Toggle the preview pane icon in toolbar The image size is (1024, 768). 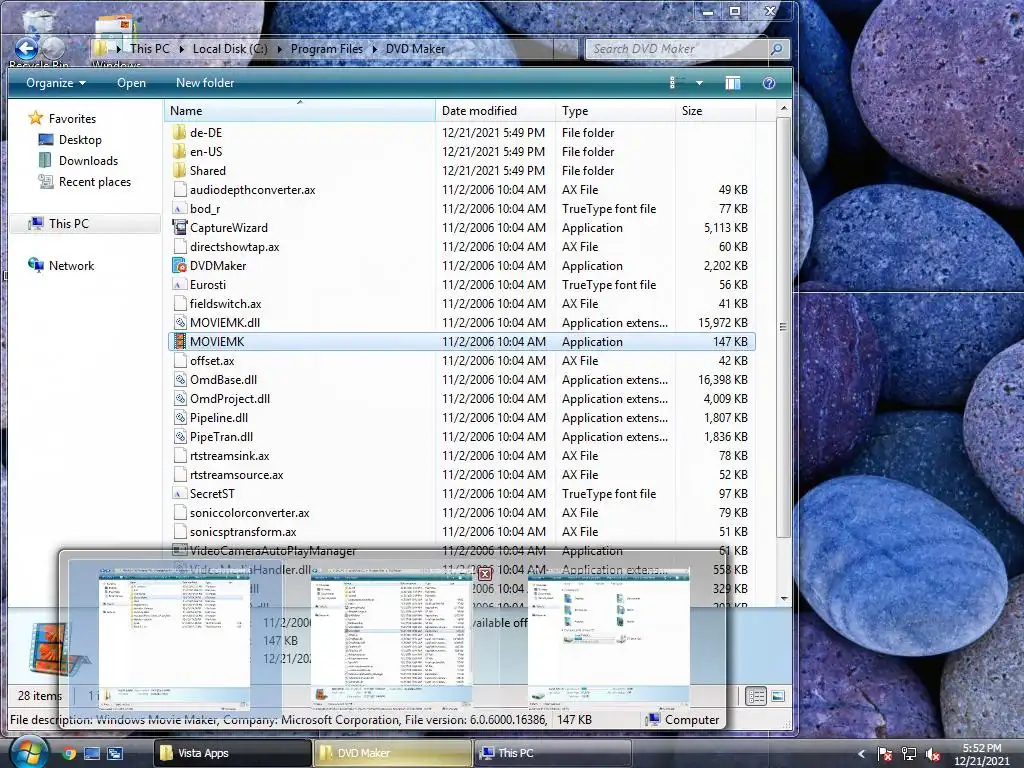pyautogui.click(x=733, y=83)
